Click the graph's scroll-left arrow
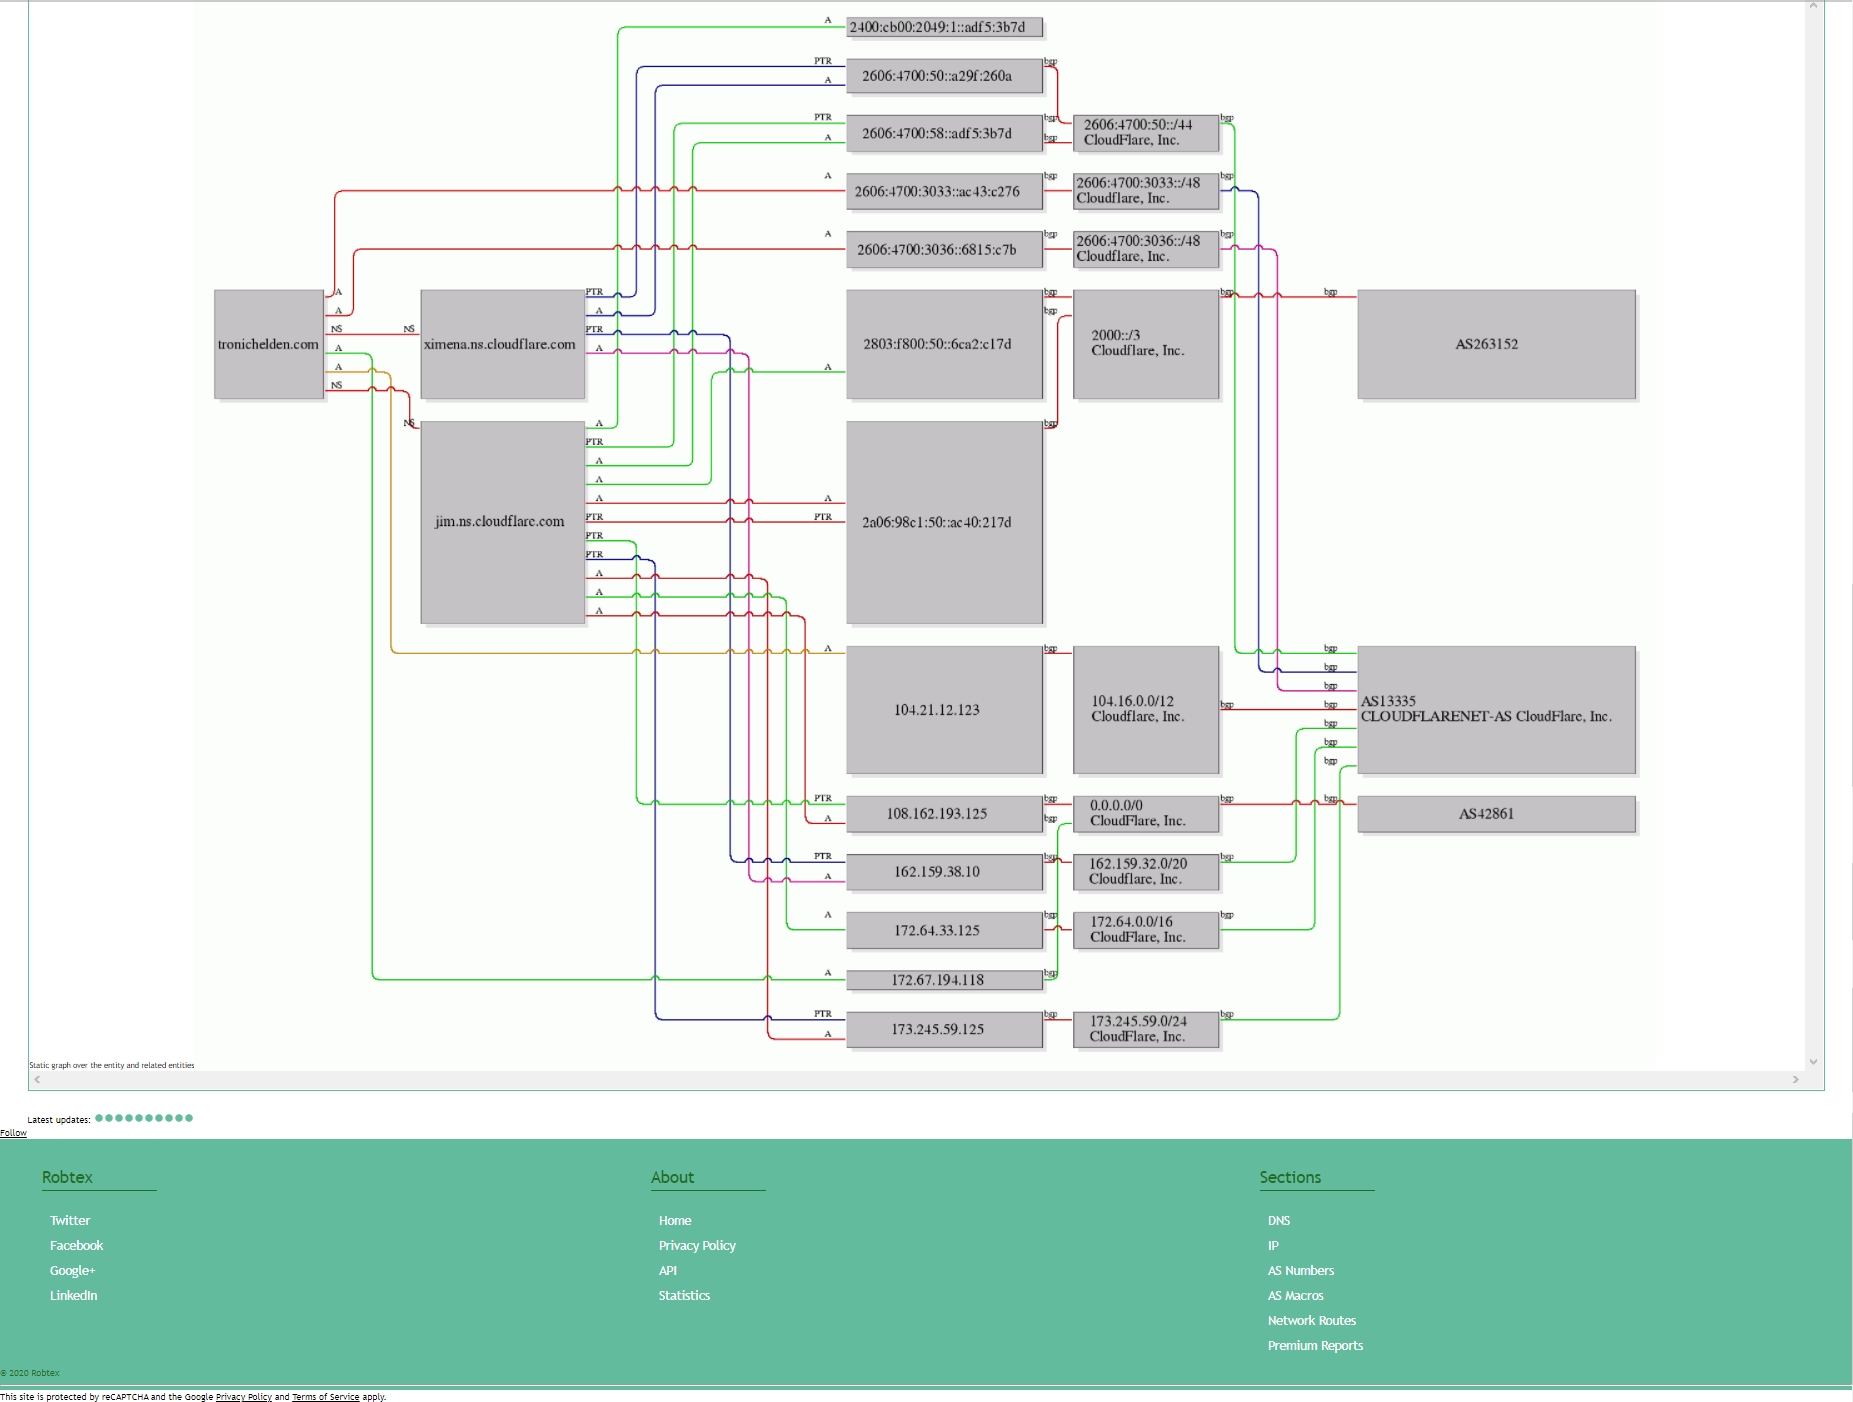 pyautogui.click(x=38, y=1080)
